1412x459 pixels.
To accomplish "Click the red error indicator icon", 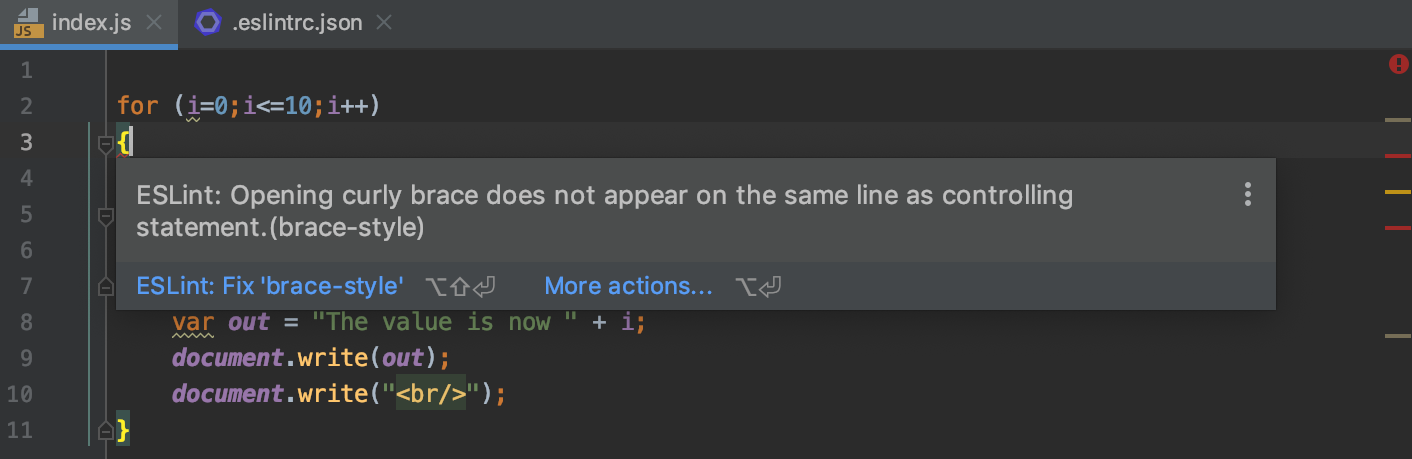I will (1399, 65).
